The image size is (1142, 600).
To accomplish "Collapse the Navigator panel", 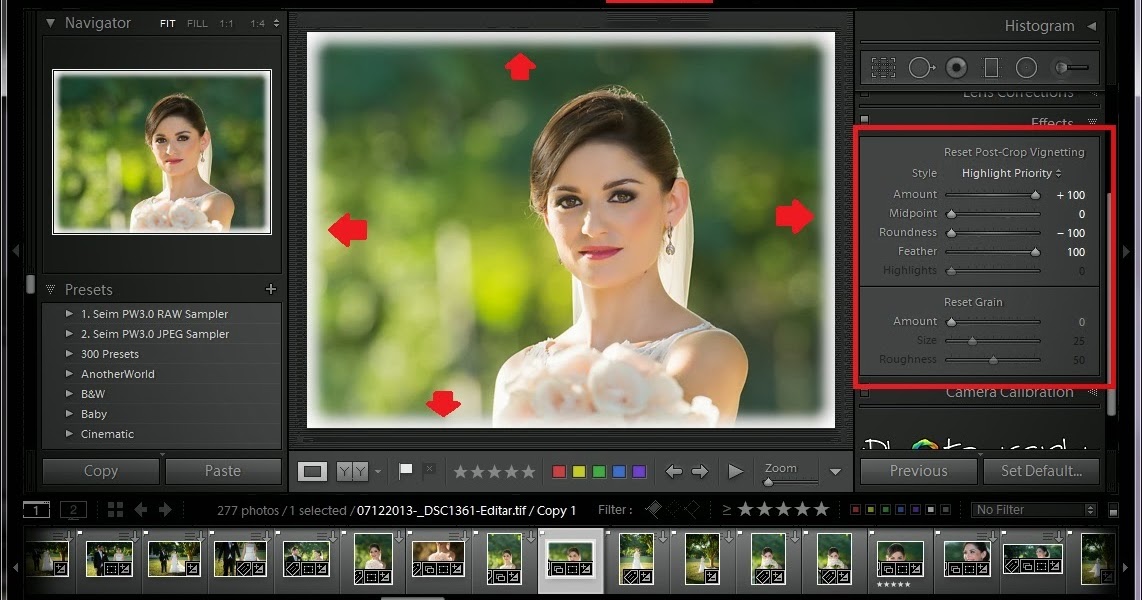I will (x=50, y=23).
